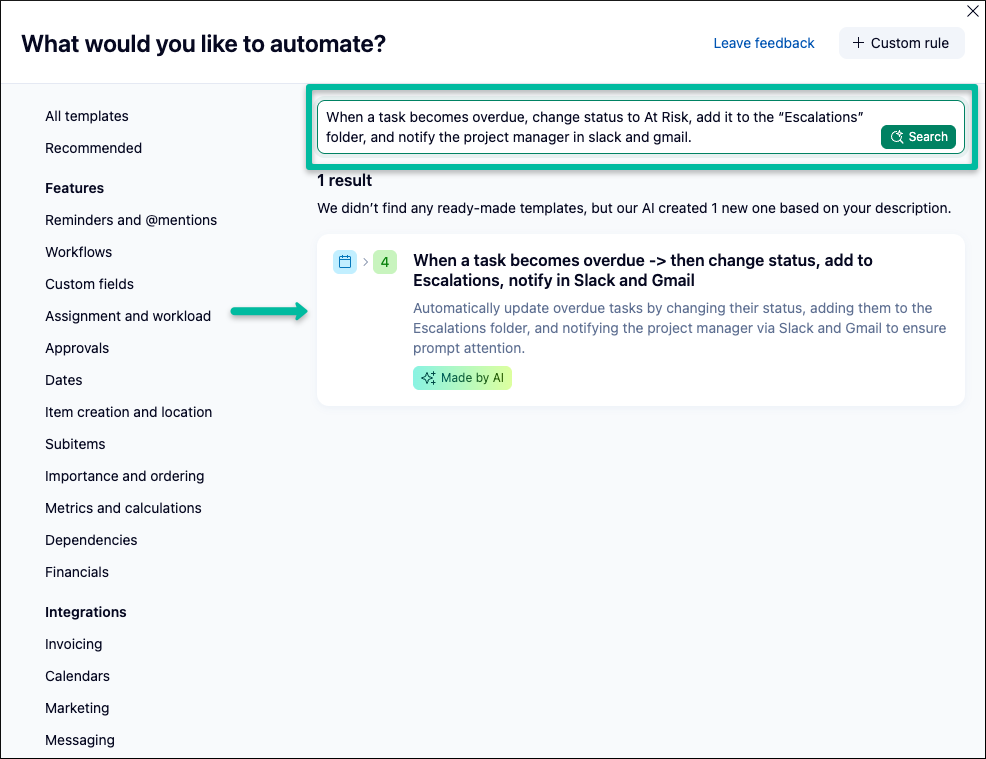Open Workflows category
This screenshot has height=759, width=986.
[79, 252]
